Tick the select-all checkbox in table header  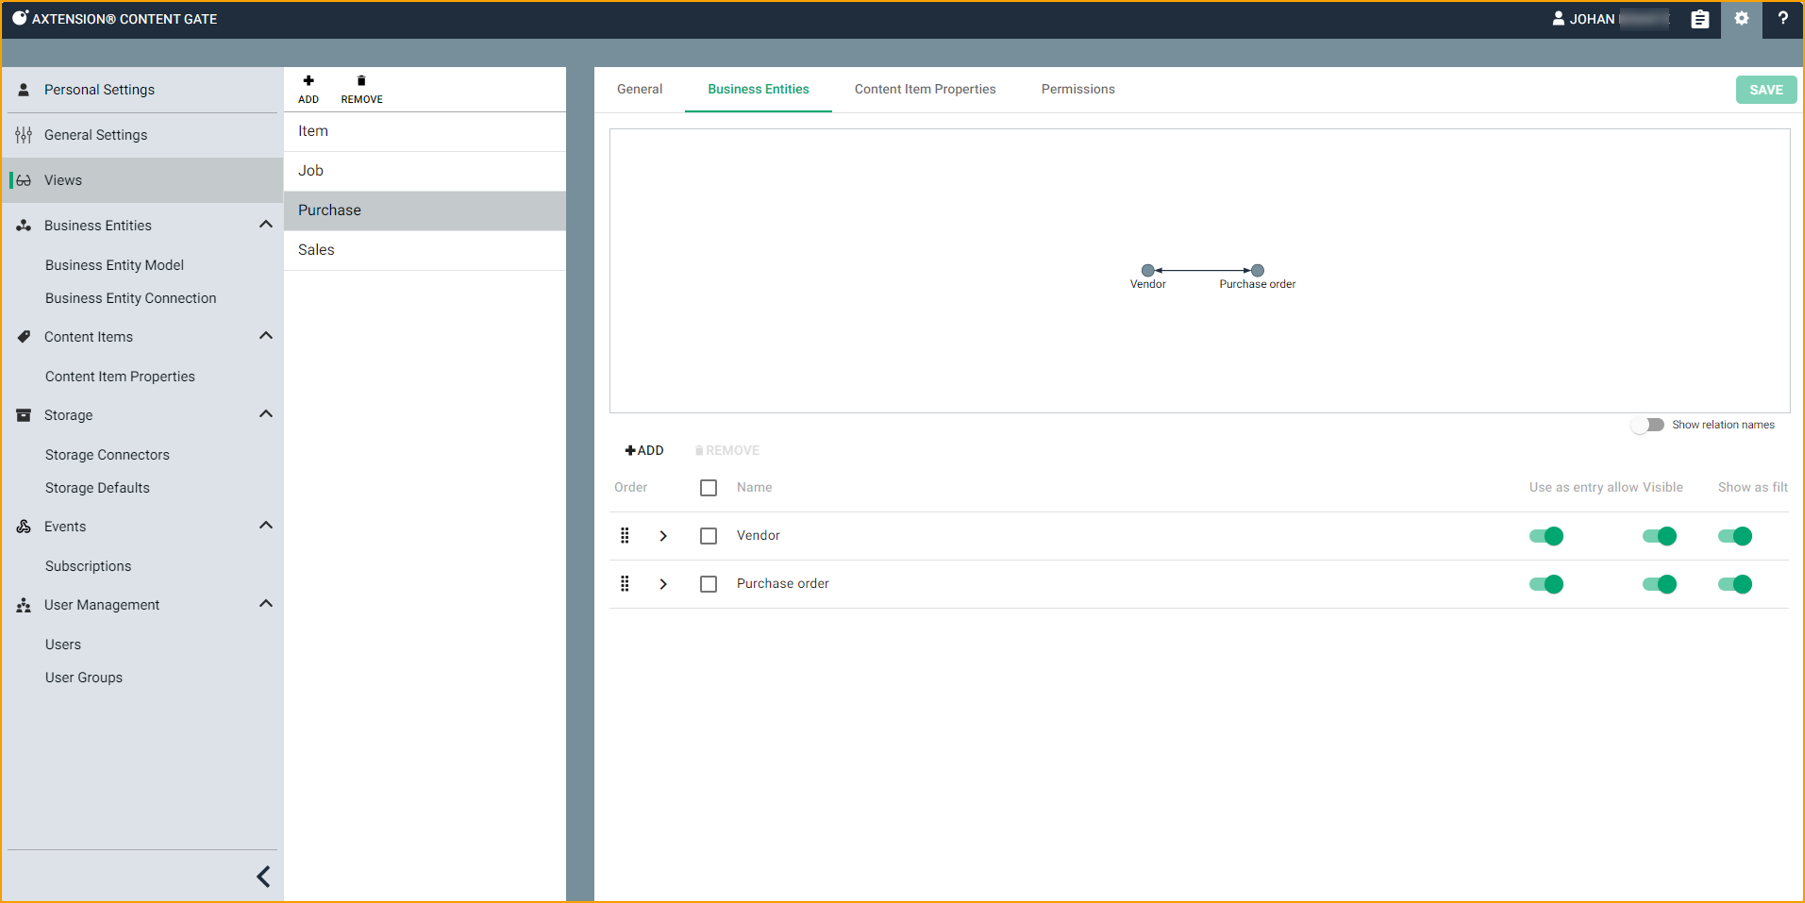708,488
